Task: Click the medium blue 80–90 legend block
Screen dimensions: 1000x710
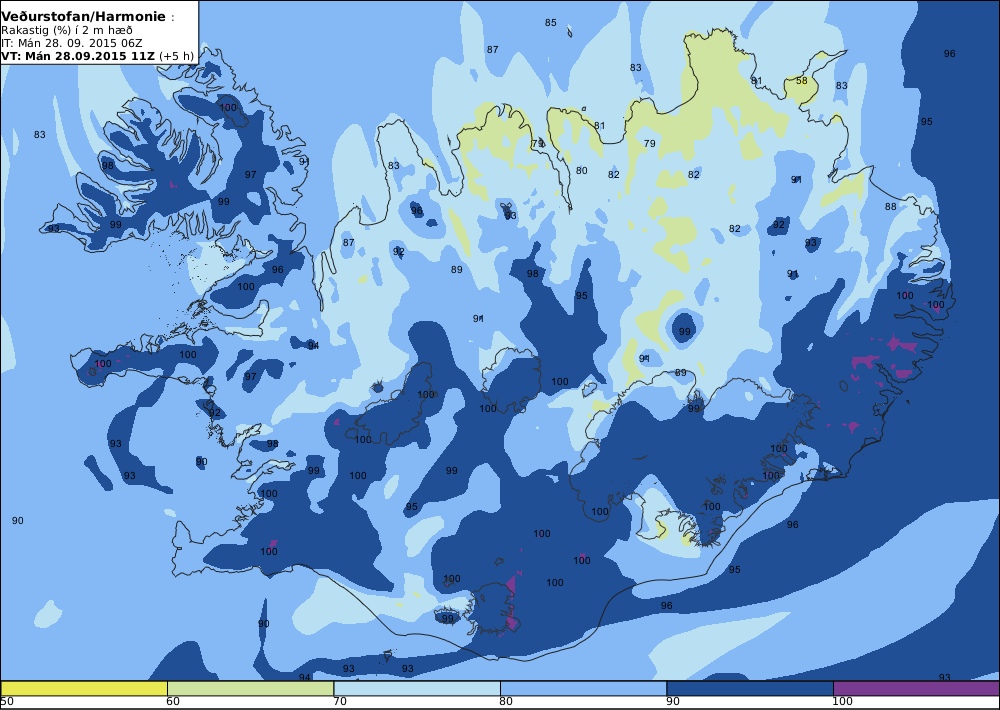Action: point(583,688)
